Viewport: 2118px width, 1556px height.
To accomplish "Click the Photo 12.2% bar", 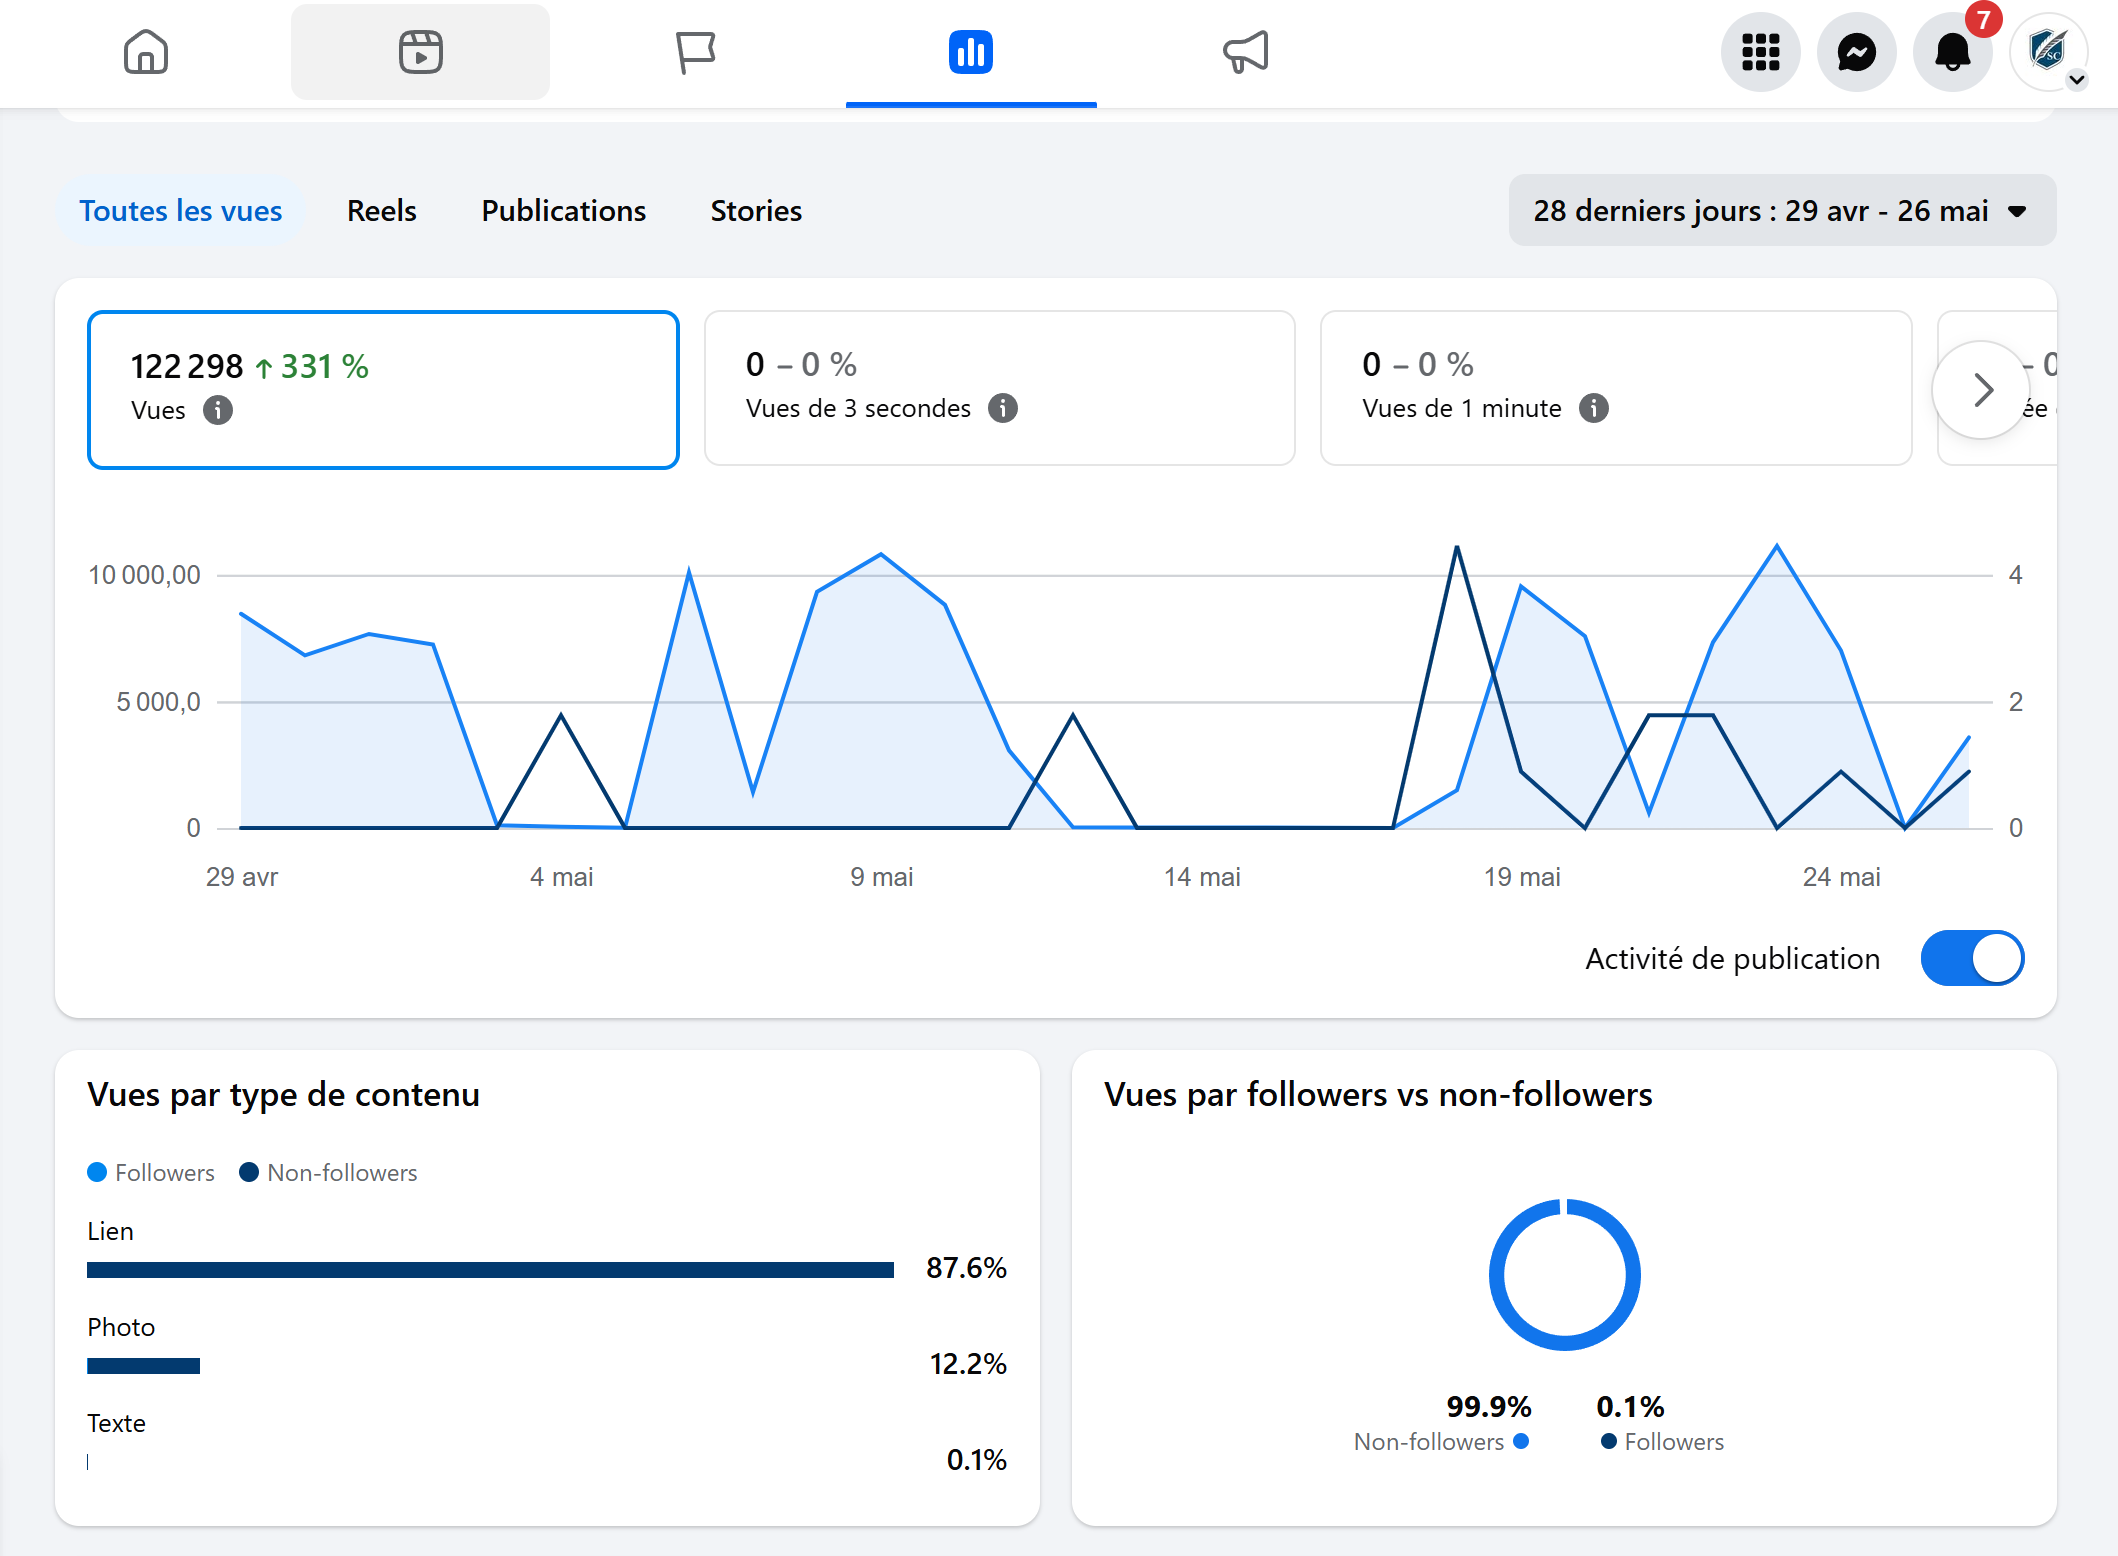I will coord(143,1366).
